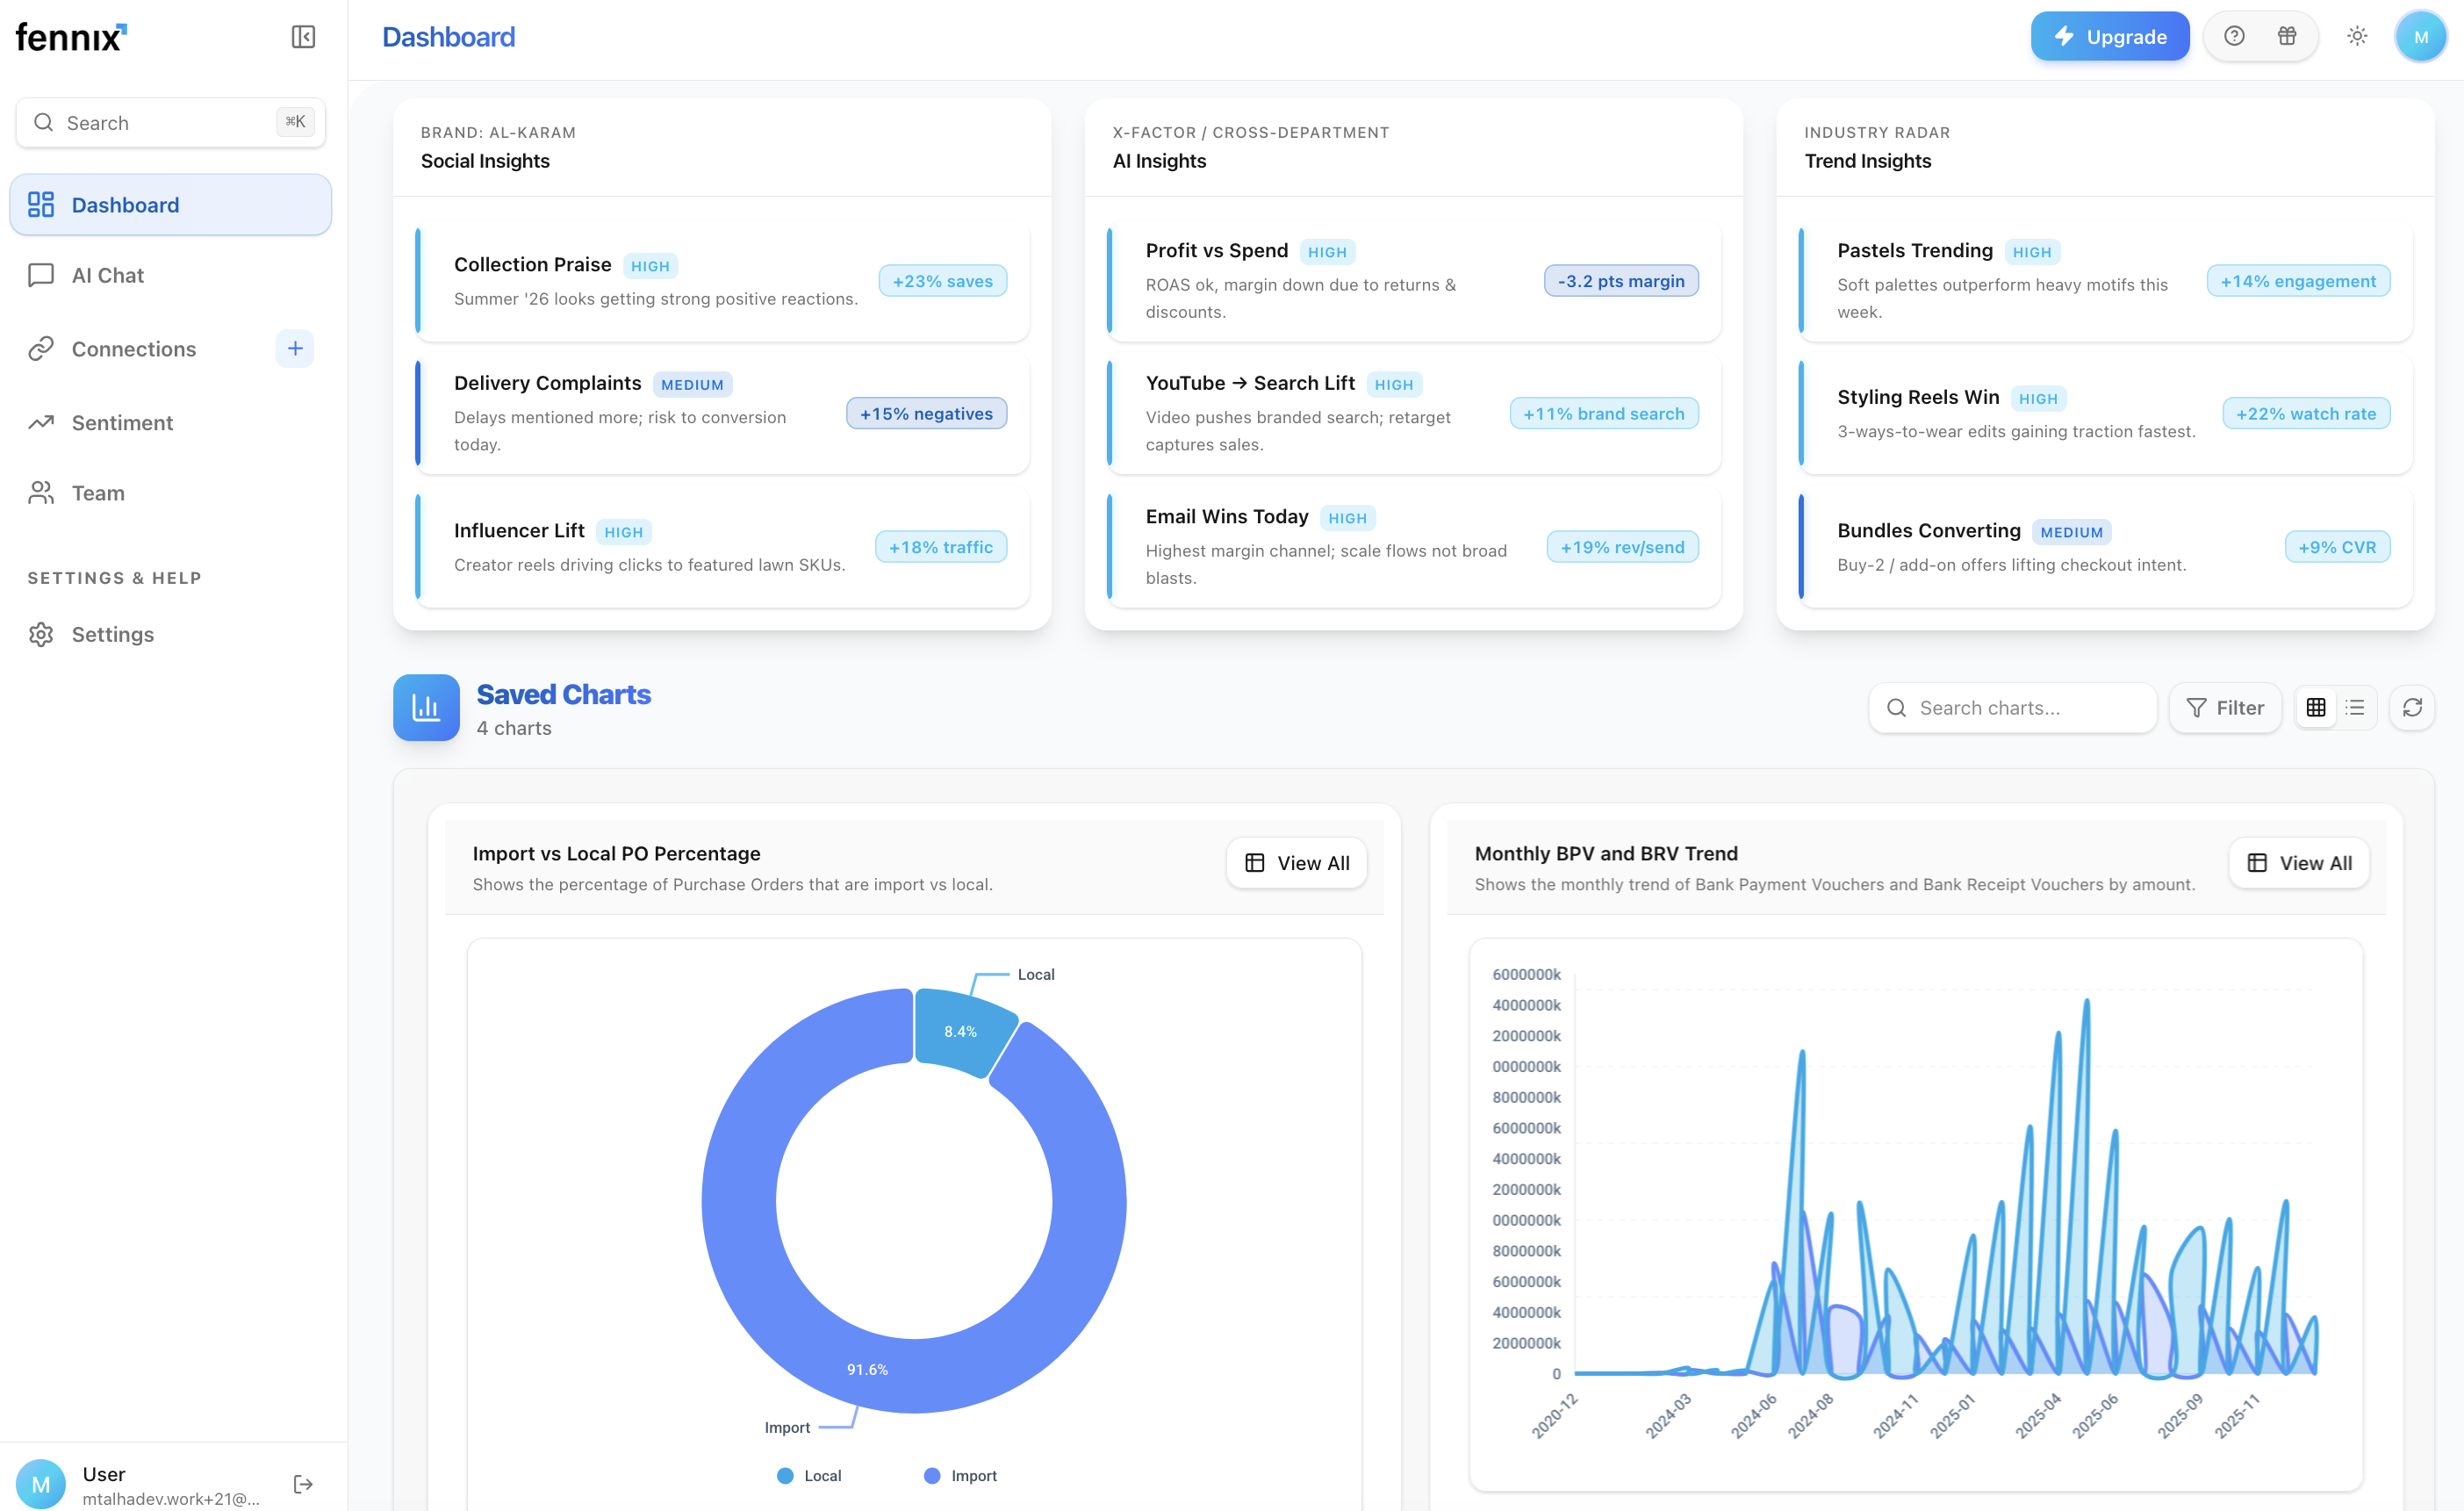Viewport: 2464px width, 1511px height.
Task: Go to Sentiment page in sidebar
Action: 122,422
